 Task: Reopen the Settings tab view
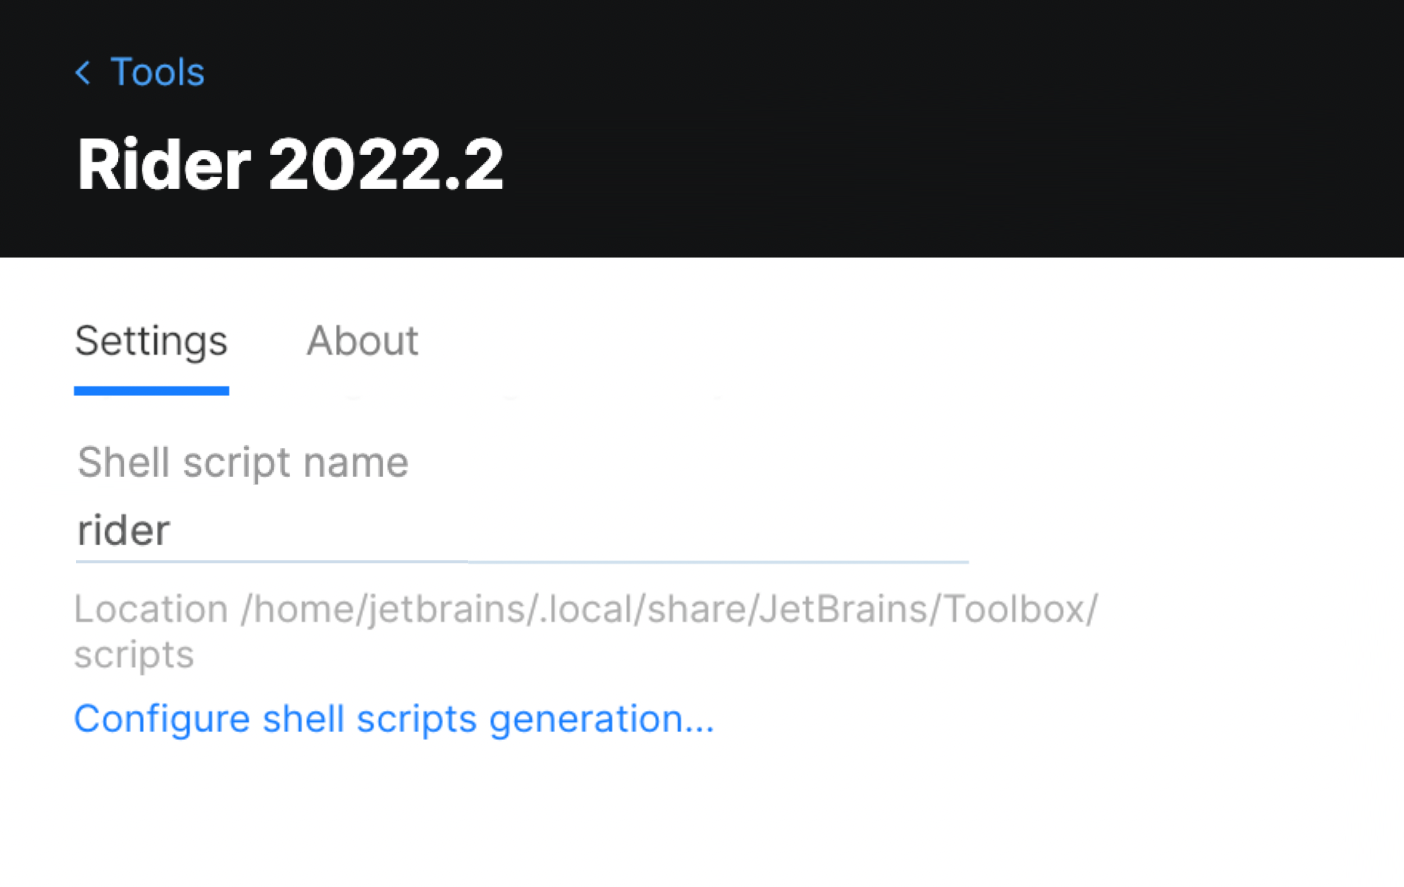[x=150, y=341]
